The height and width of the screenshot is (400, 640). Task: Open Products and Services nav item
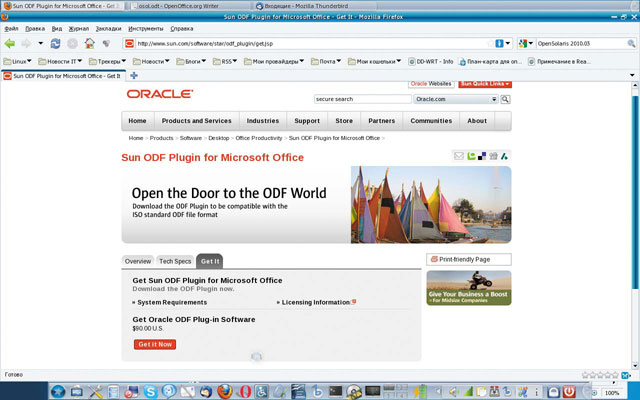[x=196, y=121]
